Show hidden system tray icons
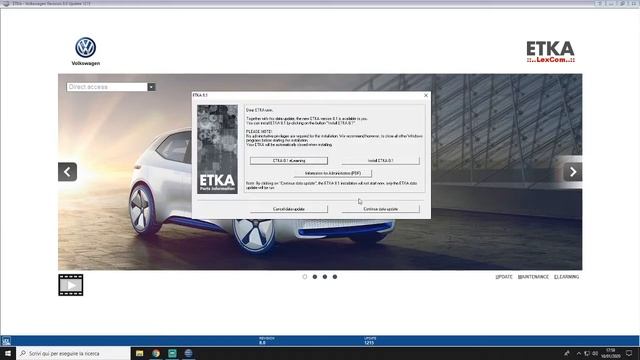The height and width of the screenshot is (360, 640). point(579,353)
